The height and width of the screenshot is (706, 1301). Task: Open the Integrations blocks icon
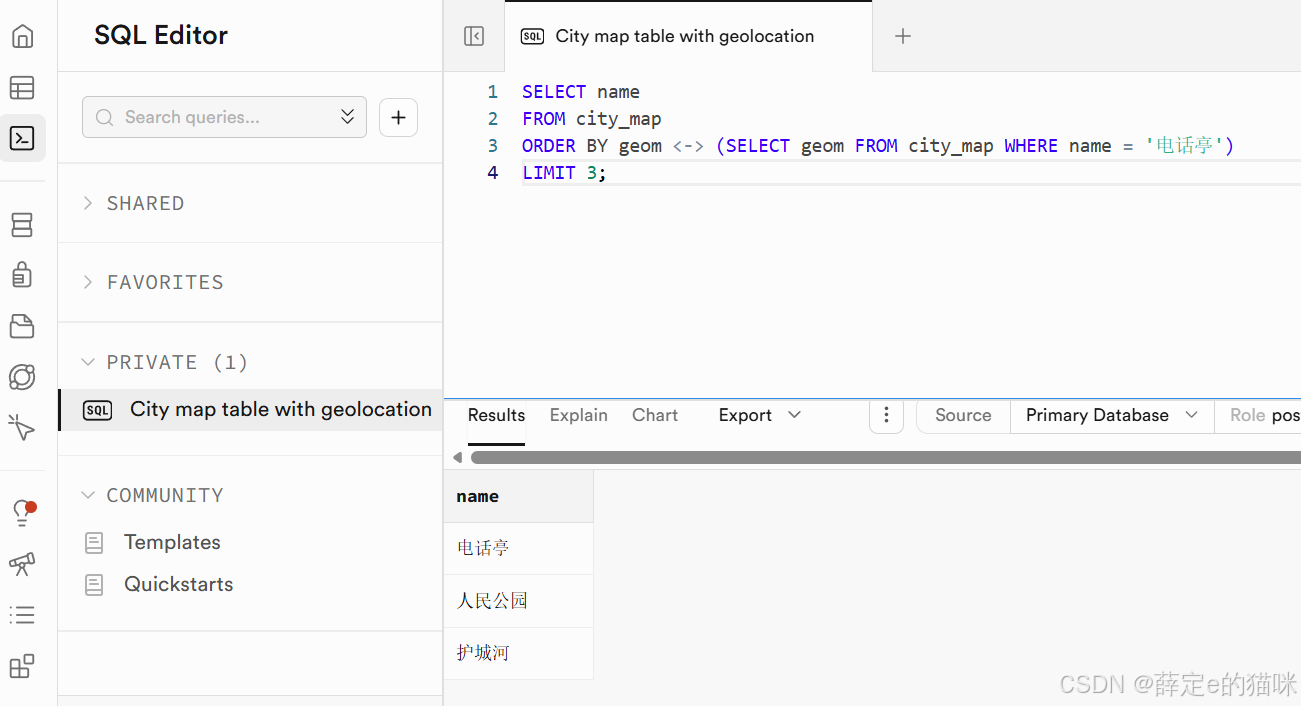pyautogui.click(x=22, y=666)
